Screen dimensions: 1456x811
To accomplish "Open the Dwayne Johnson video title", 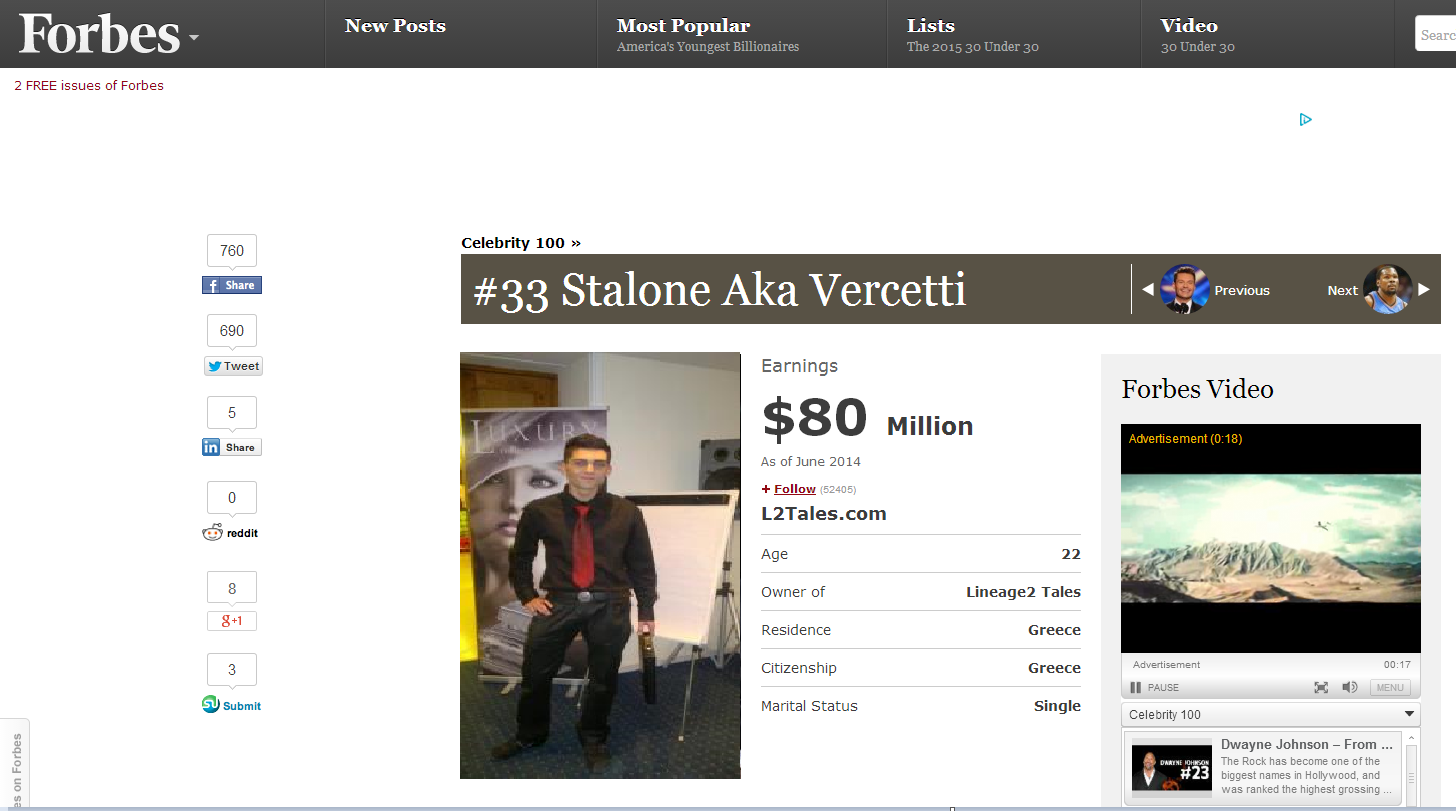I will tap(1306, 744).
